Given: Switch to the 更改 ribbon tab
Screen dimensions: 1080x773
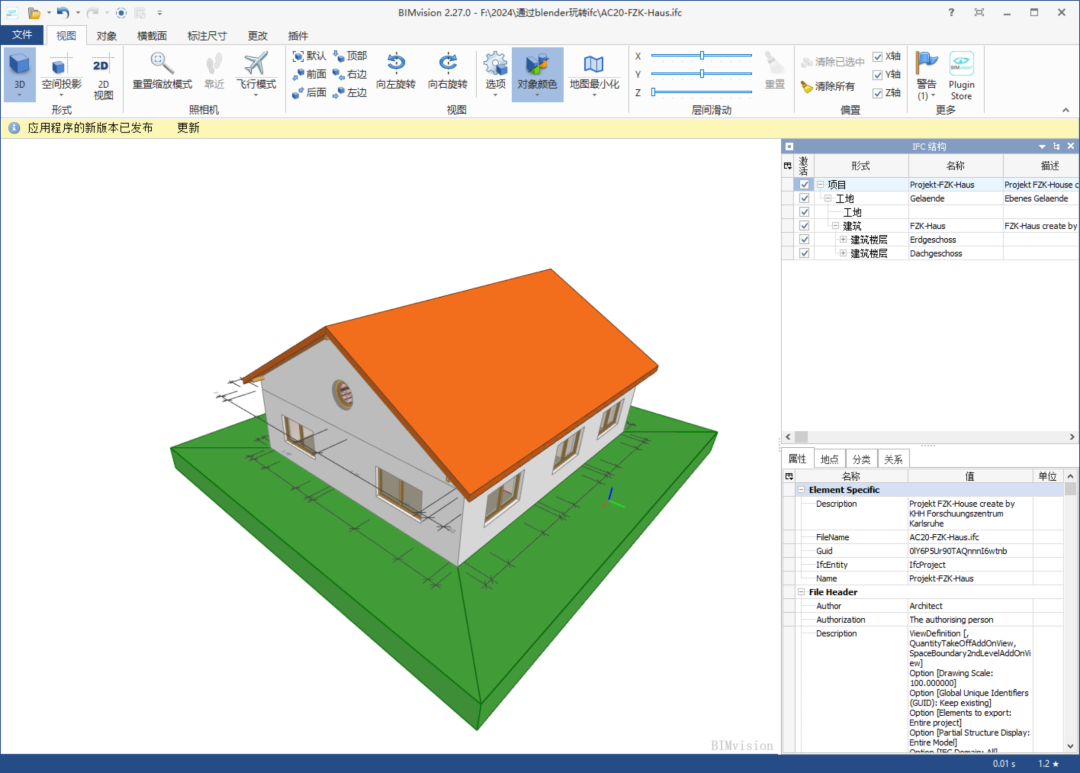Looking at the screenshot, I should 257,36.
